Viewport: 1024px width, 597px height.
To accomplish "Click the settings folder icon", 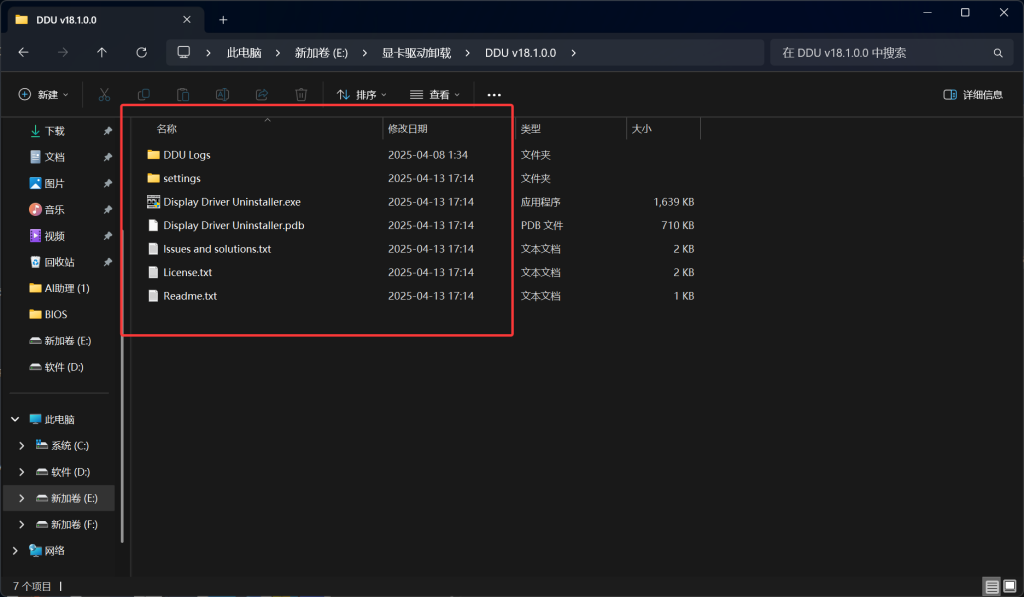I will tap(153, 178).
